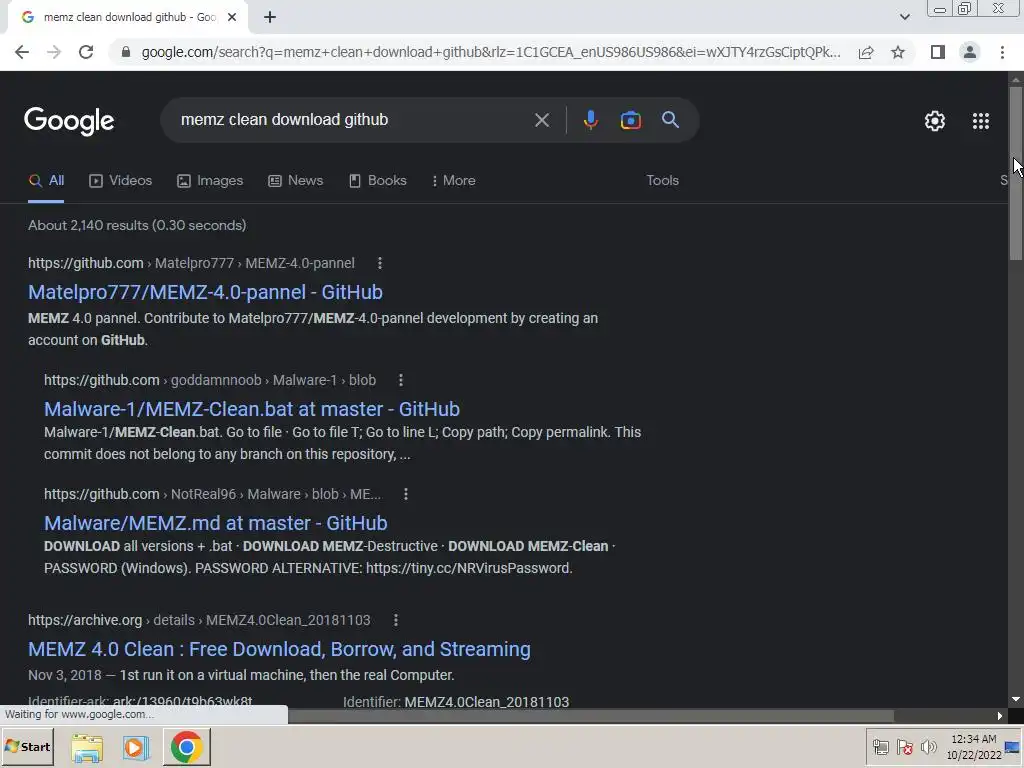
Task: Switch to Books results tab
Action: [377, 180]
